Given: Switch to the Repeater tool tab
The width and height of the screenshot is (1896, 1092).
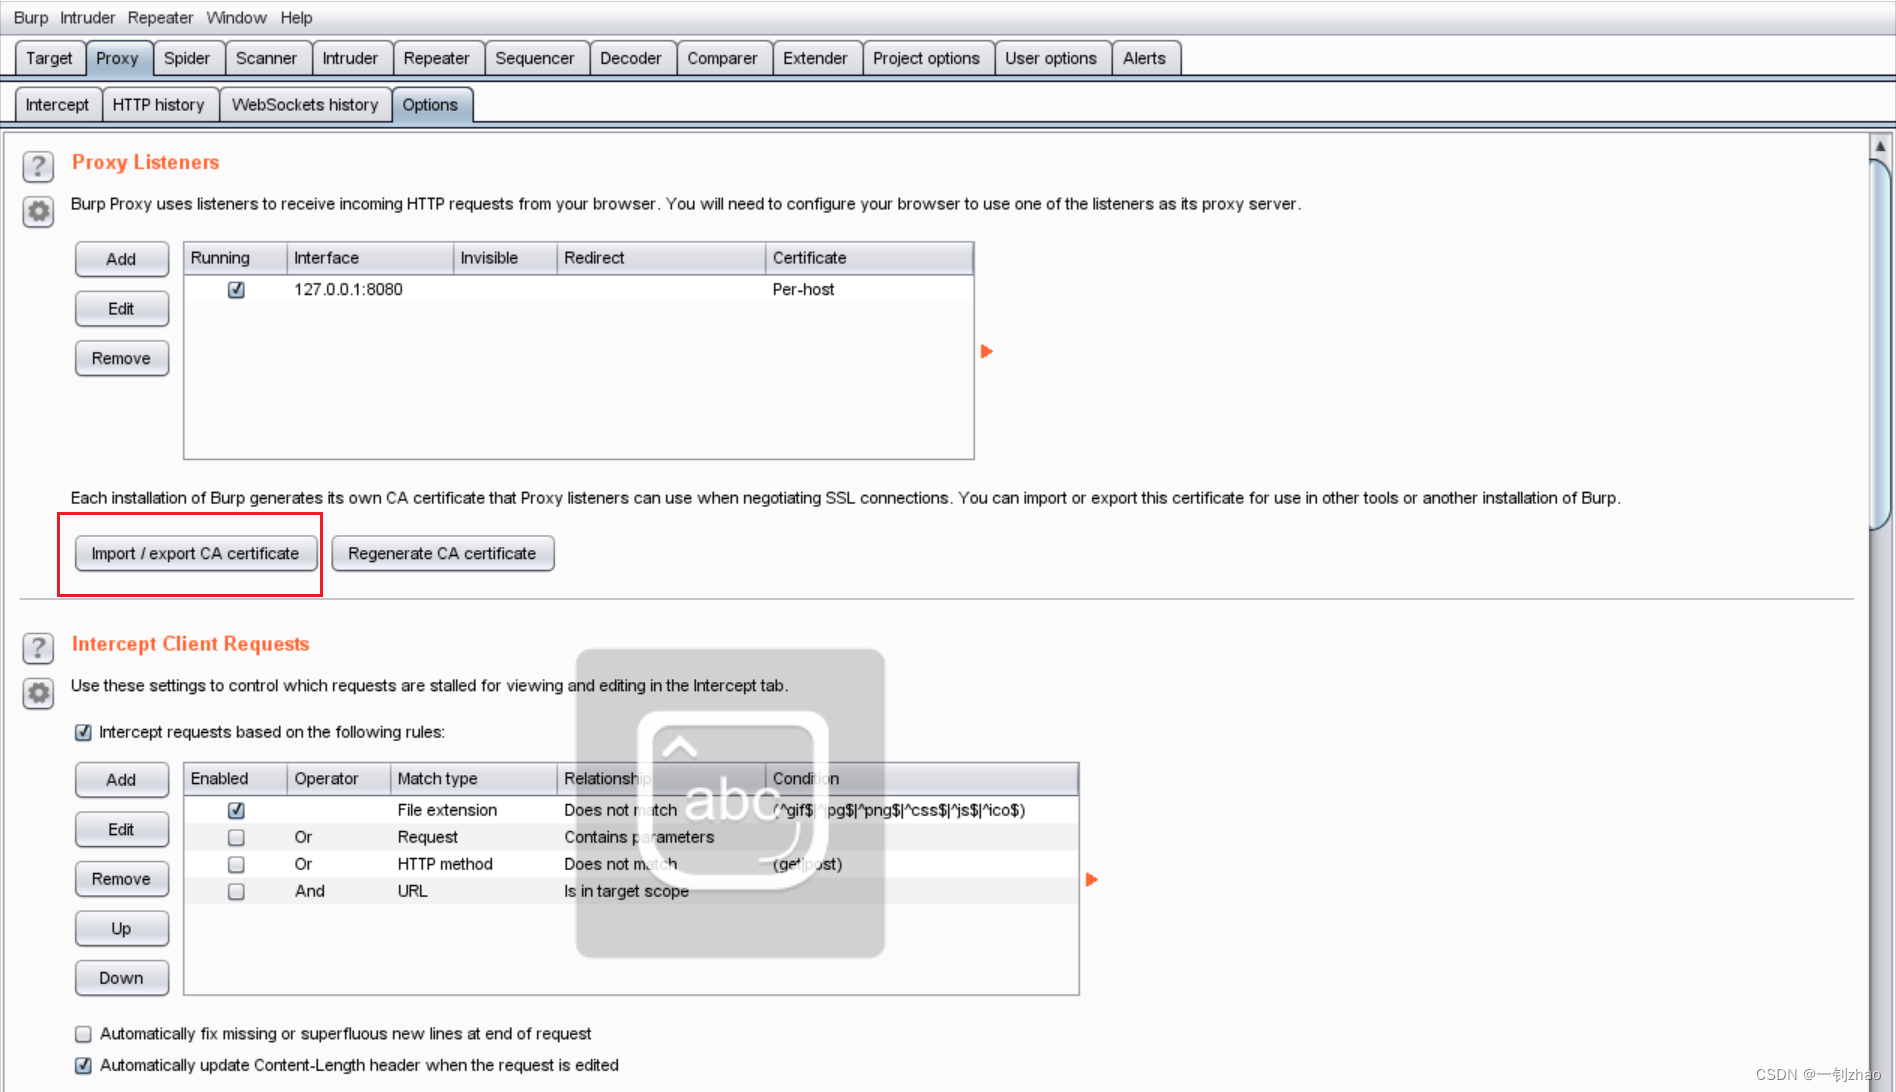Looking at the screenshot, I should click(x=436, y=58).
